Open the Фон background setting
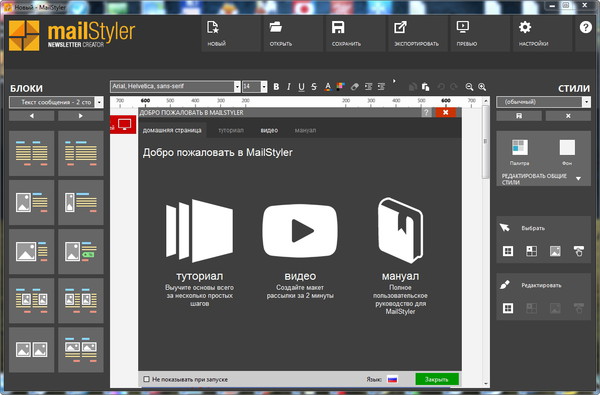600x395 pixels. [567, 152]
